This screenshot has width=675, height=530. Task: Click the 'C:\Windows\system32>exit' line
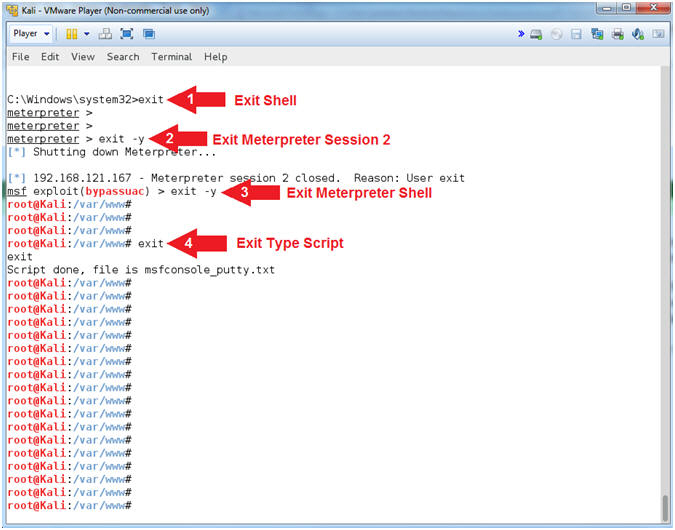point(85,99)
